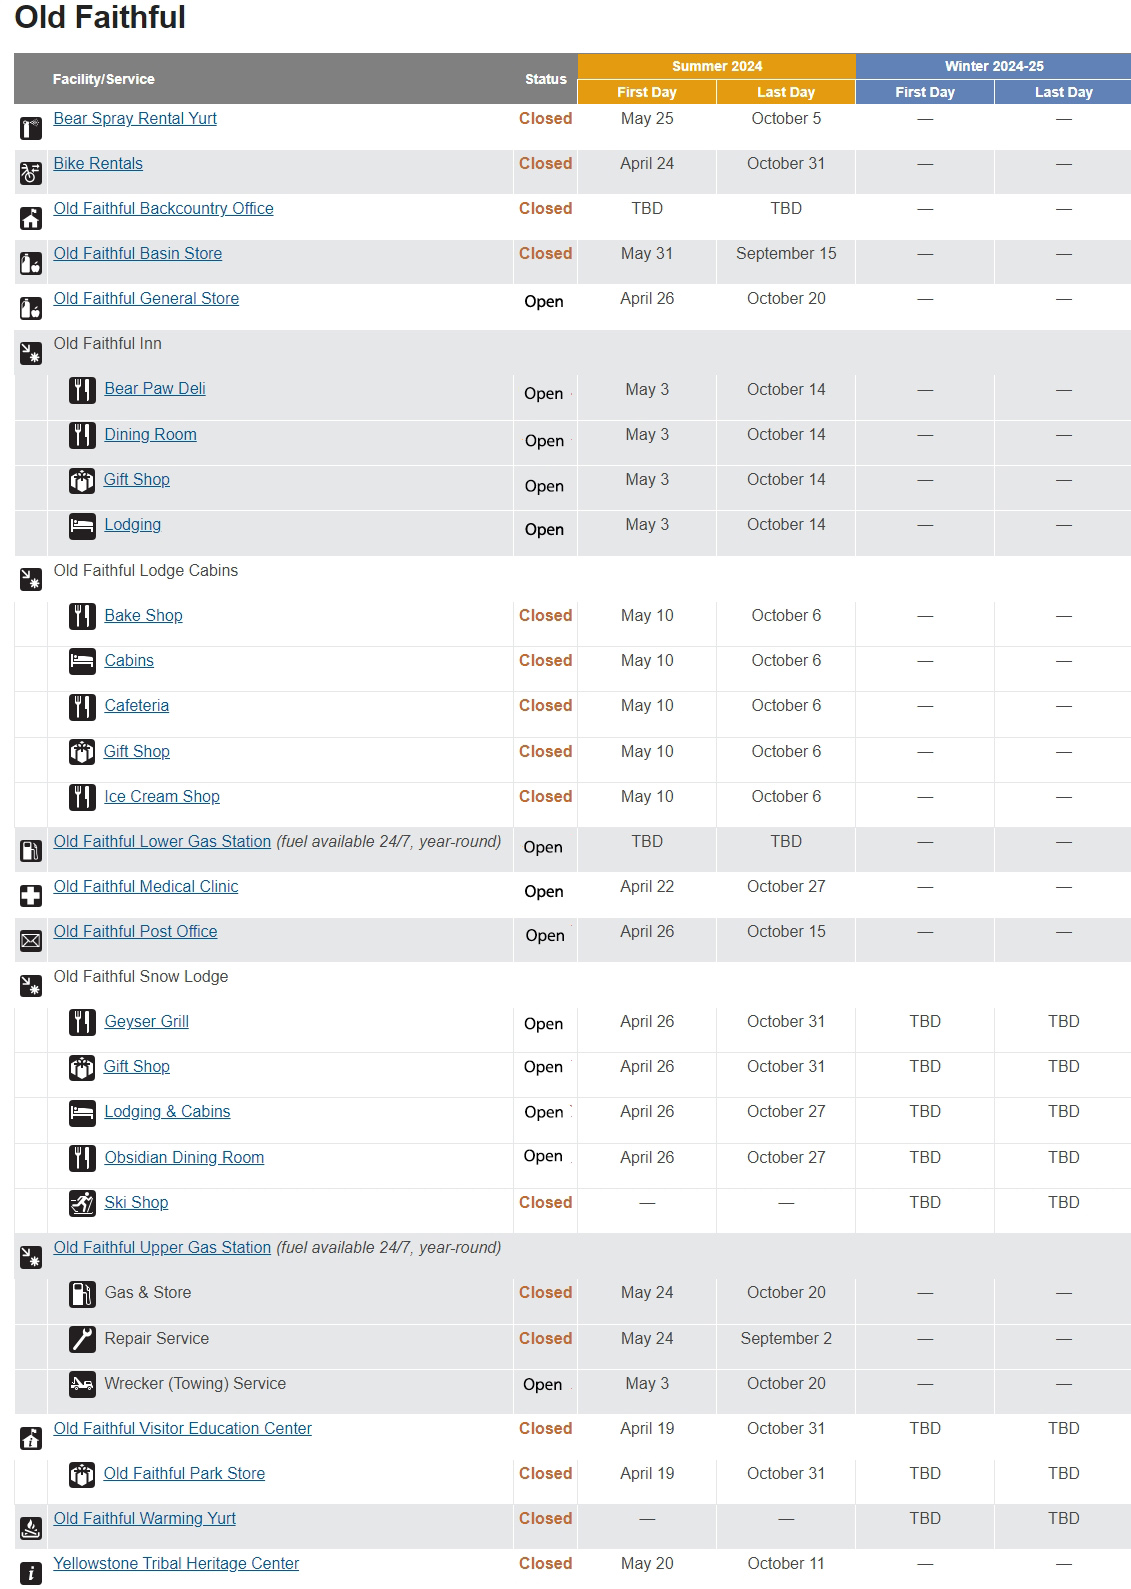
Task: Click the Summer 2024 column header
Action: [x=716, y=66]
